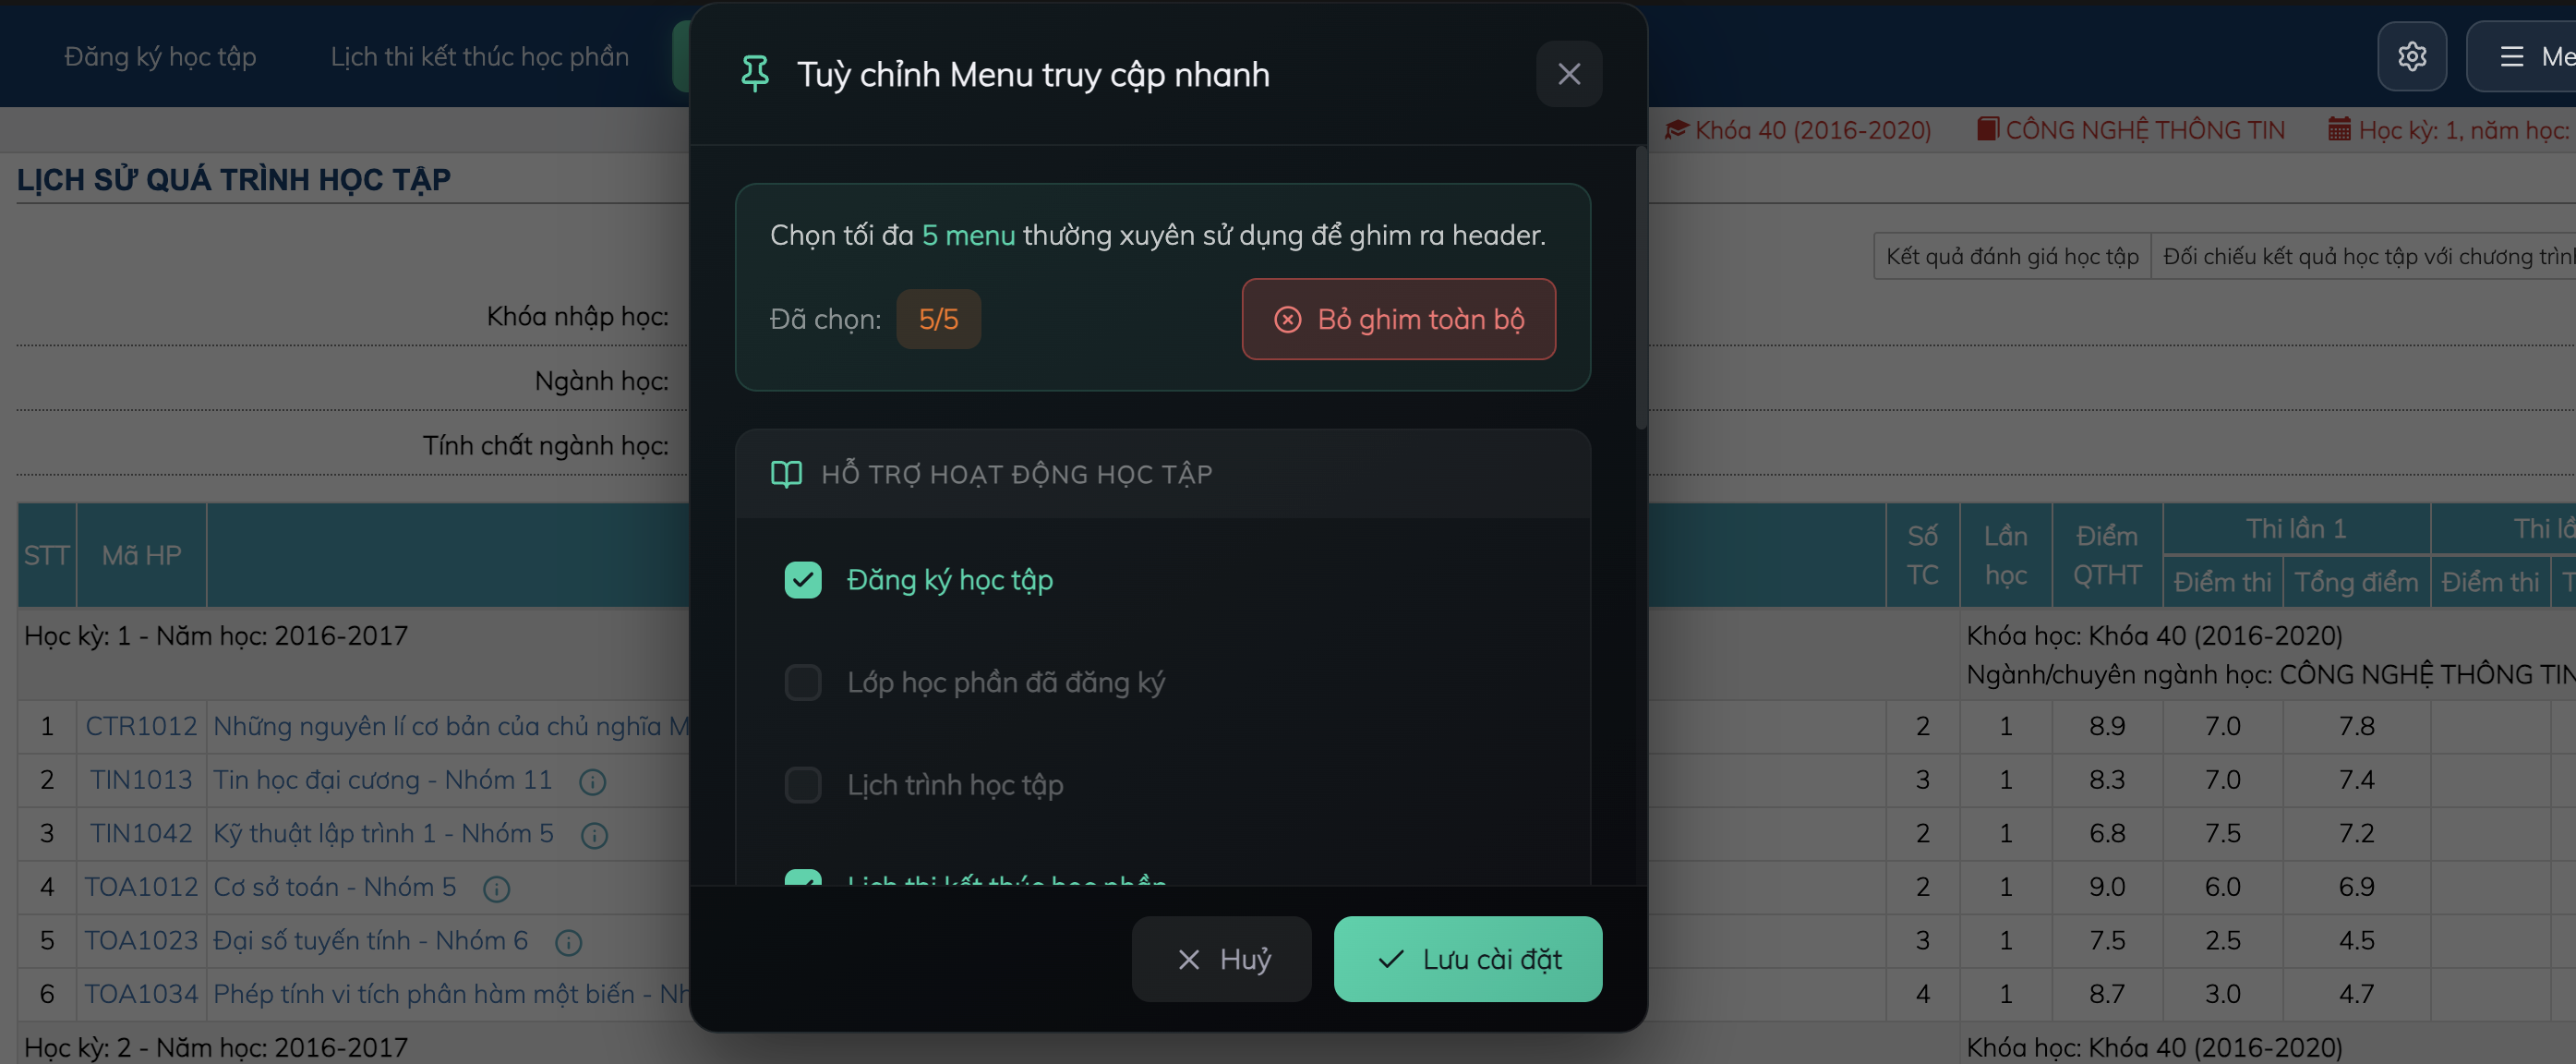Image resolution: width=2576 pixels, height=1064 pixels.
Task: Click the info icon beside Tin học đại cương
Action: (592, 783)
